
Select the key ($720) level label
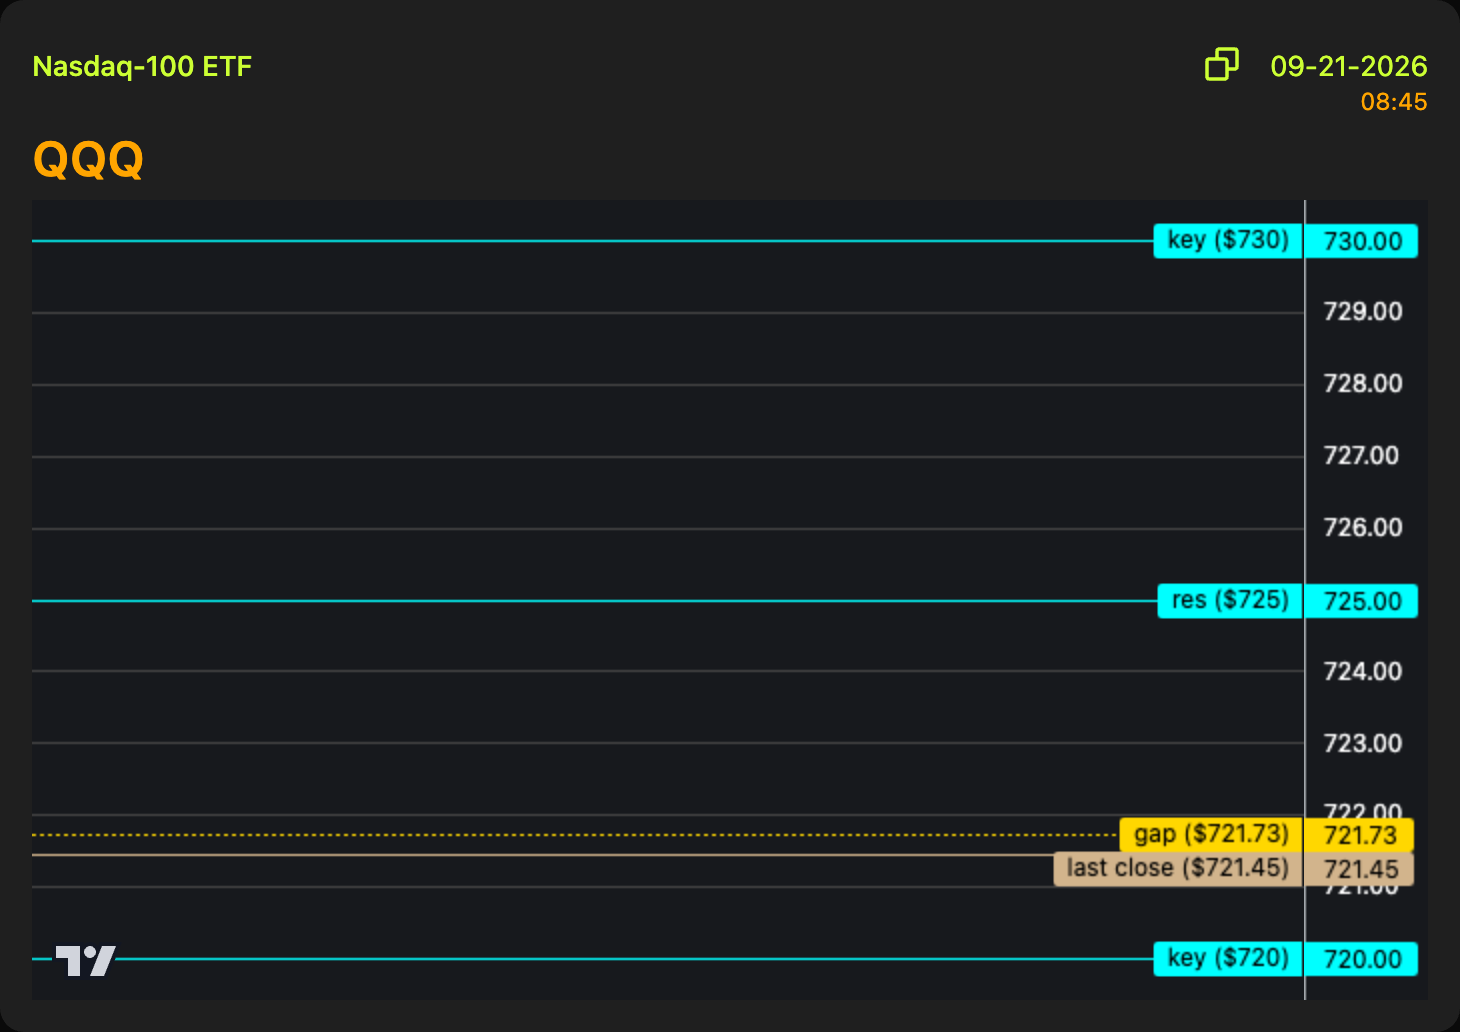pos(1228,959)
